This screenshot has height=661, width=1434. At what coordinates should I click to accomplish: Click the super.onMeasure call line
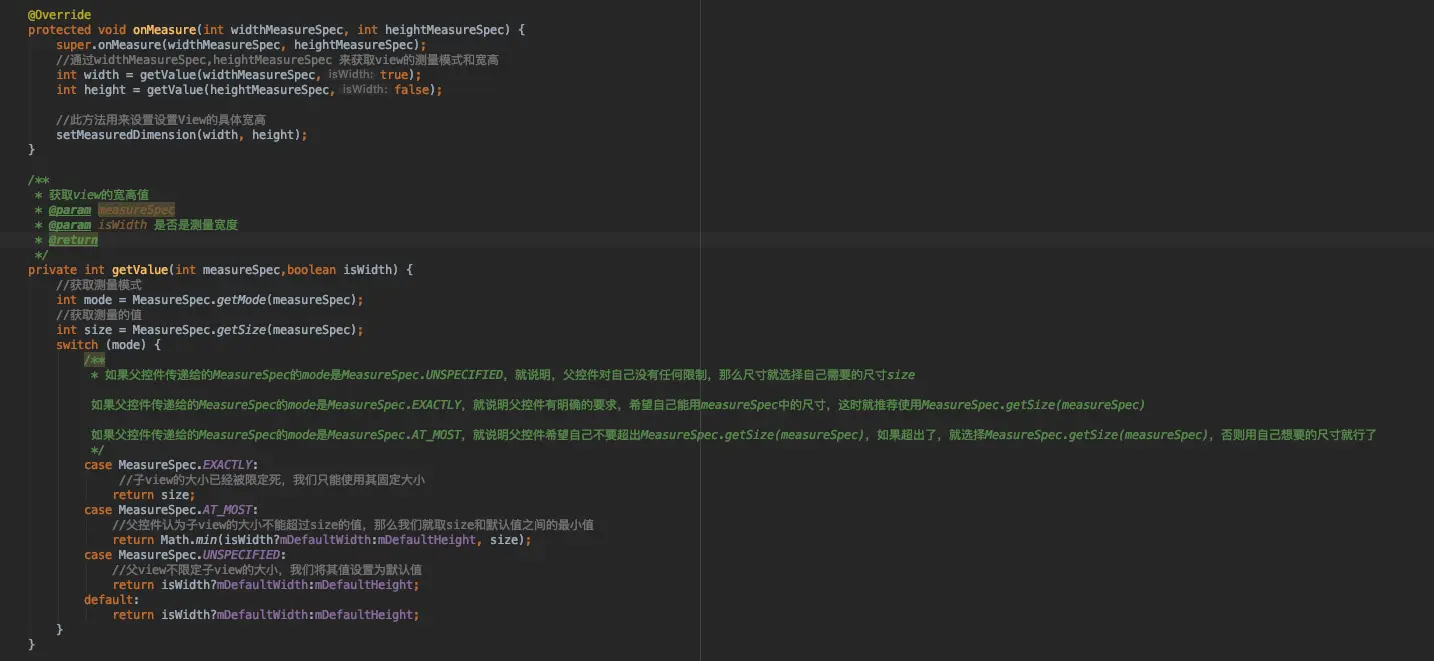[x=241, y=45]
